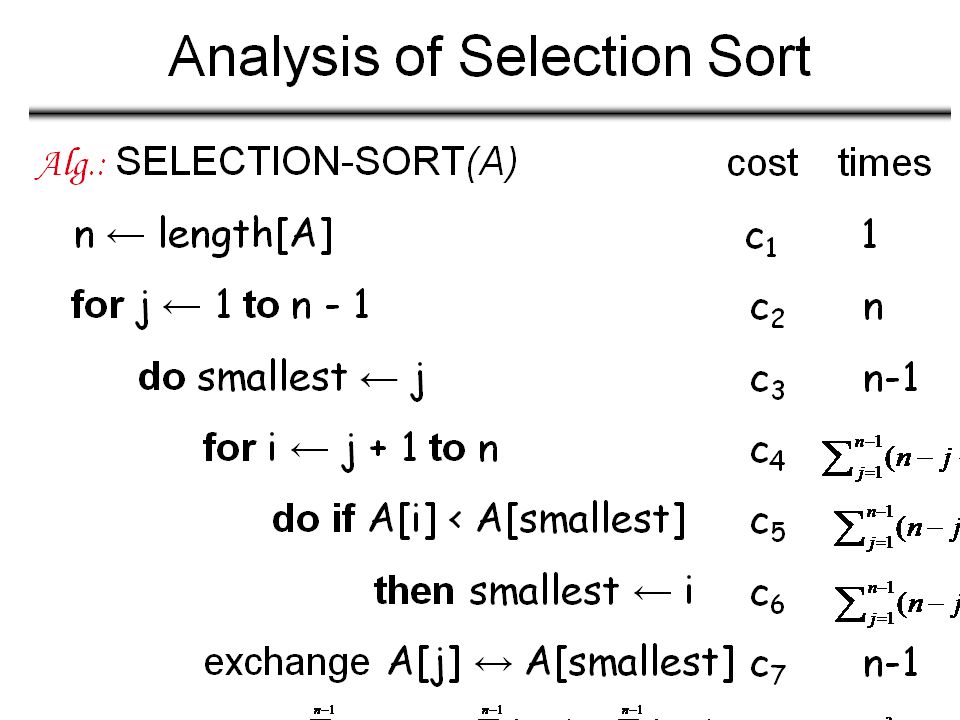The height and width of the screenshot is (720, 960).
Task: Click the red 'Alg.:' label
Action: pos(71,165)
